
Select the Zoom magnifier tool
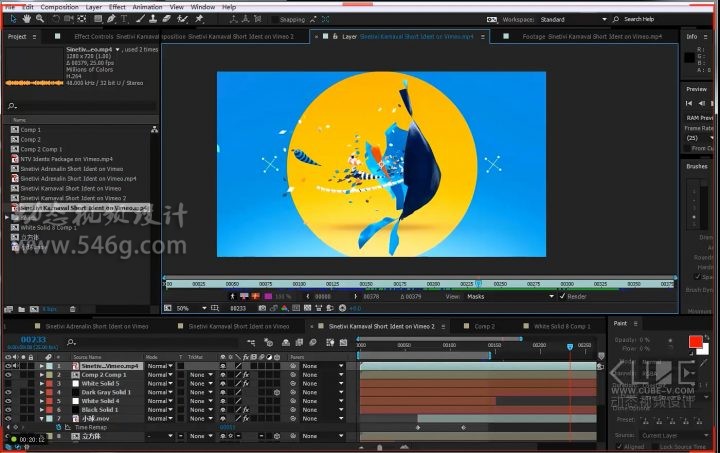(x=40, y=19)
